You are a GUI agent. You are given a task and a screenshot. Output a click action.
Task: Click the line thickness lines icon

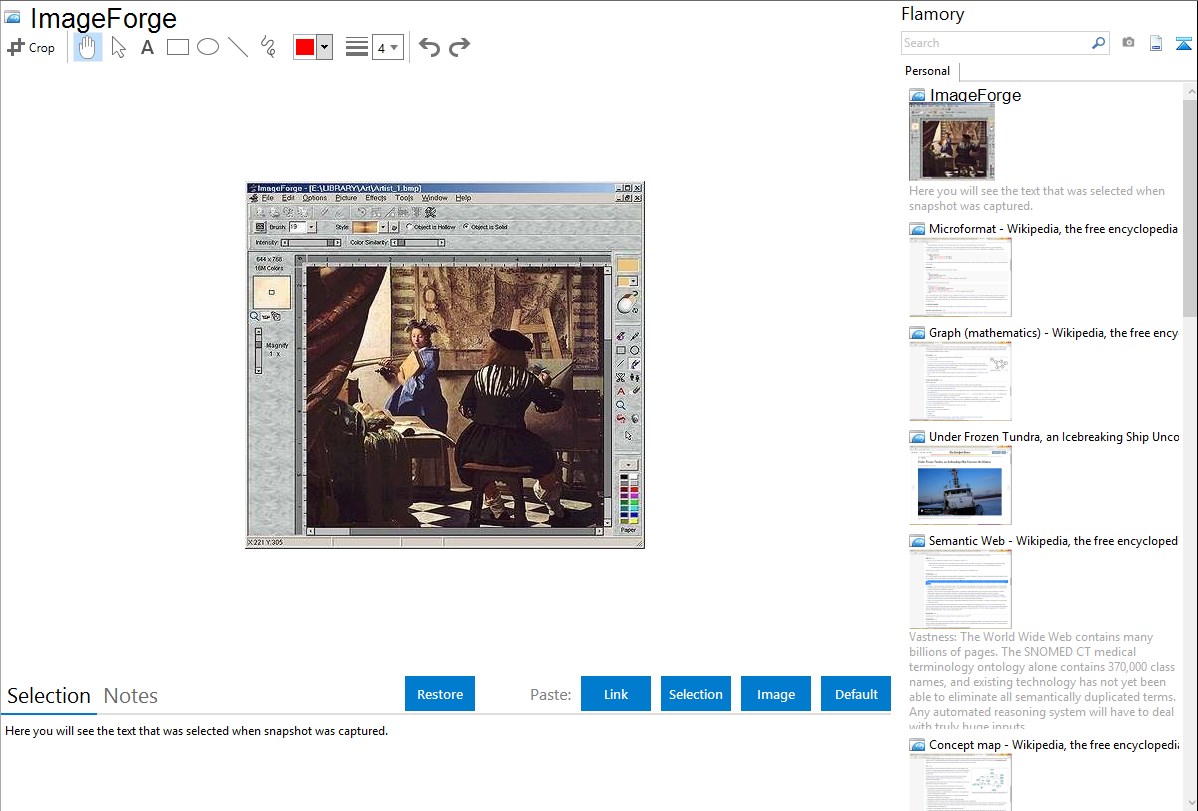(x=357, y=47)
